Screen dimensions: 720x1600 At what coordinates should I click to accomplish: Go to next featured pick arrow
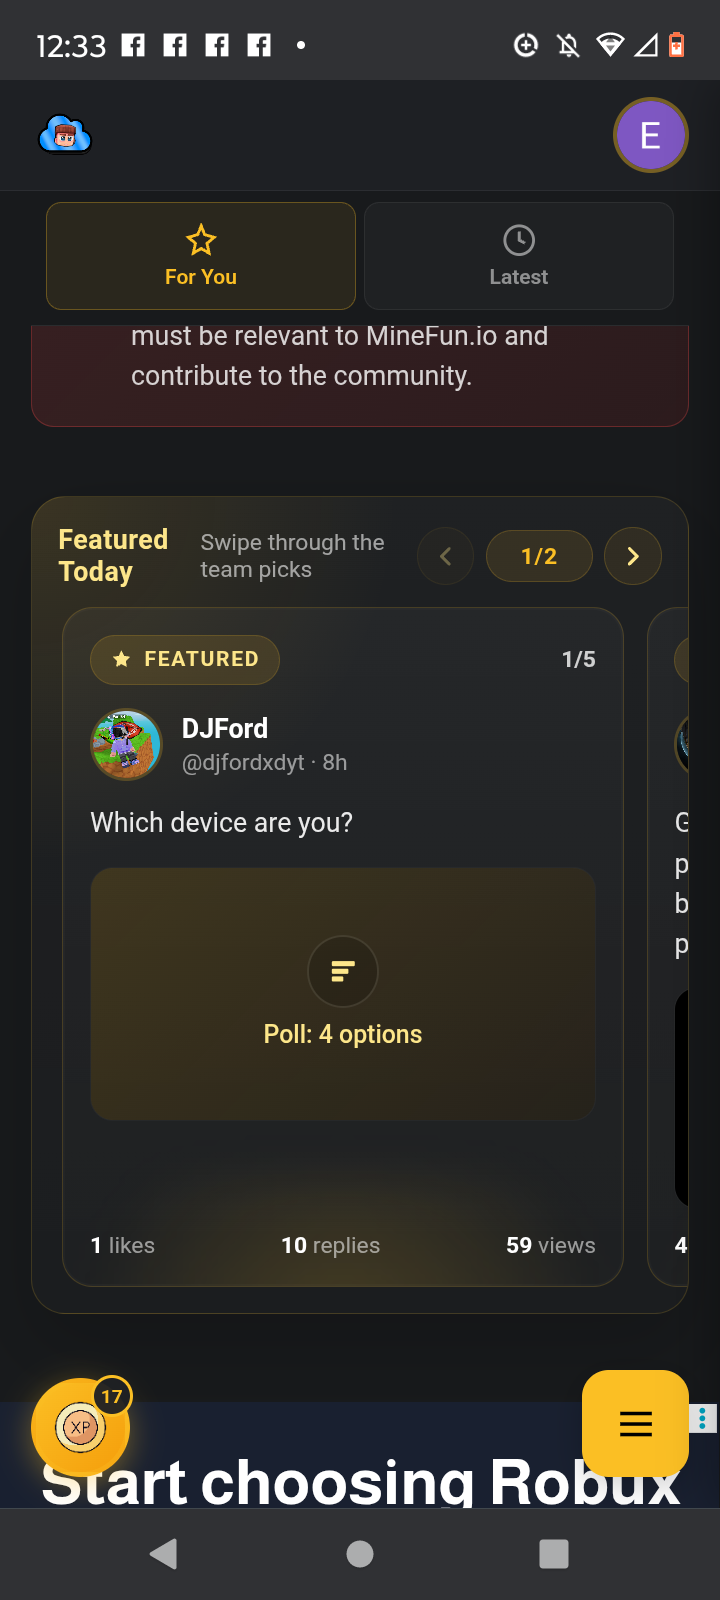(x=633, y=556)
